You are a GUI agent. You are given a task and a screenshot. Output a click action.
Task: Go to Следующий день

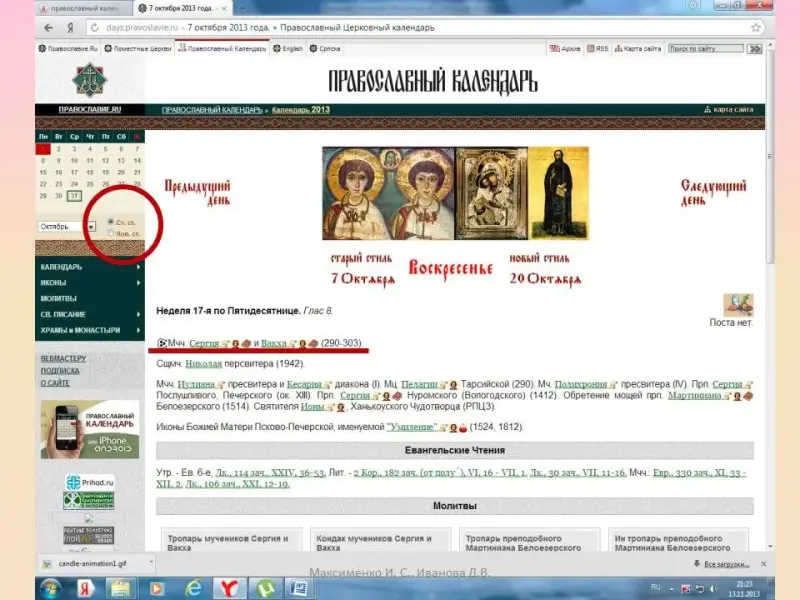pos(713,192)
